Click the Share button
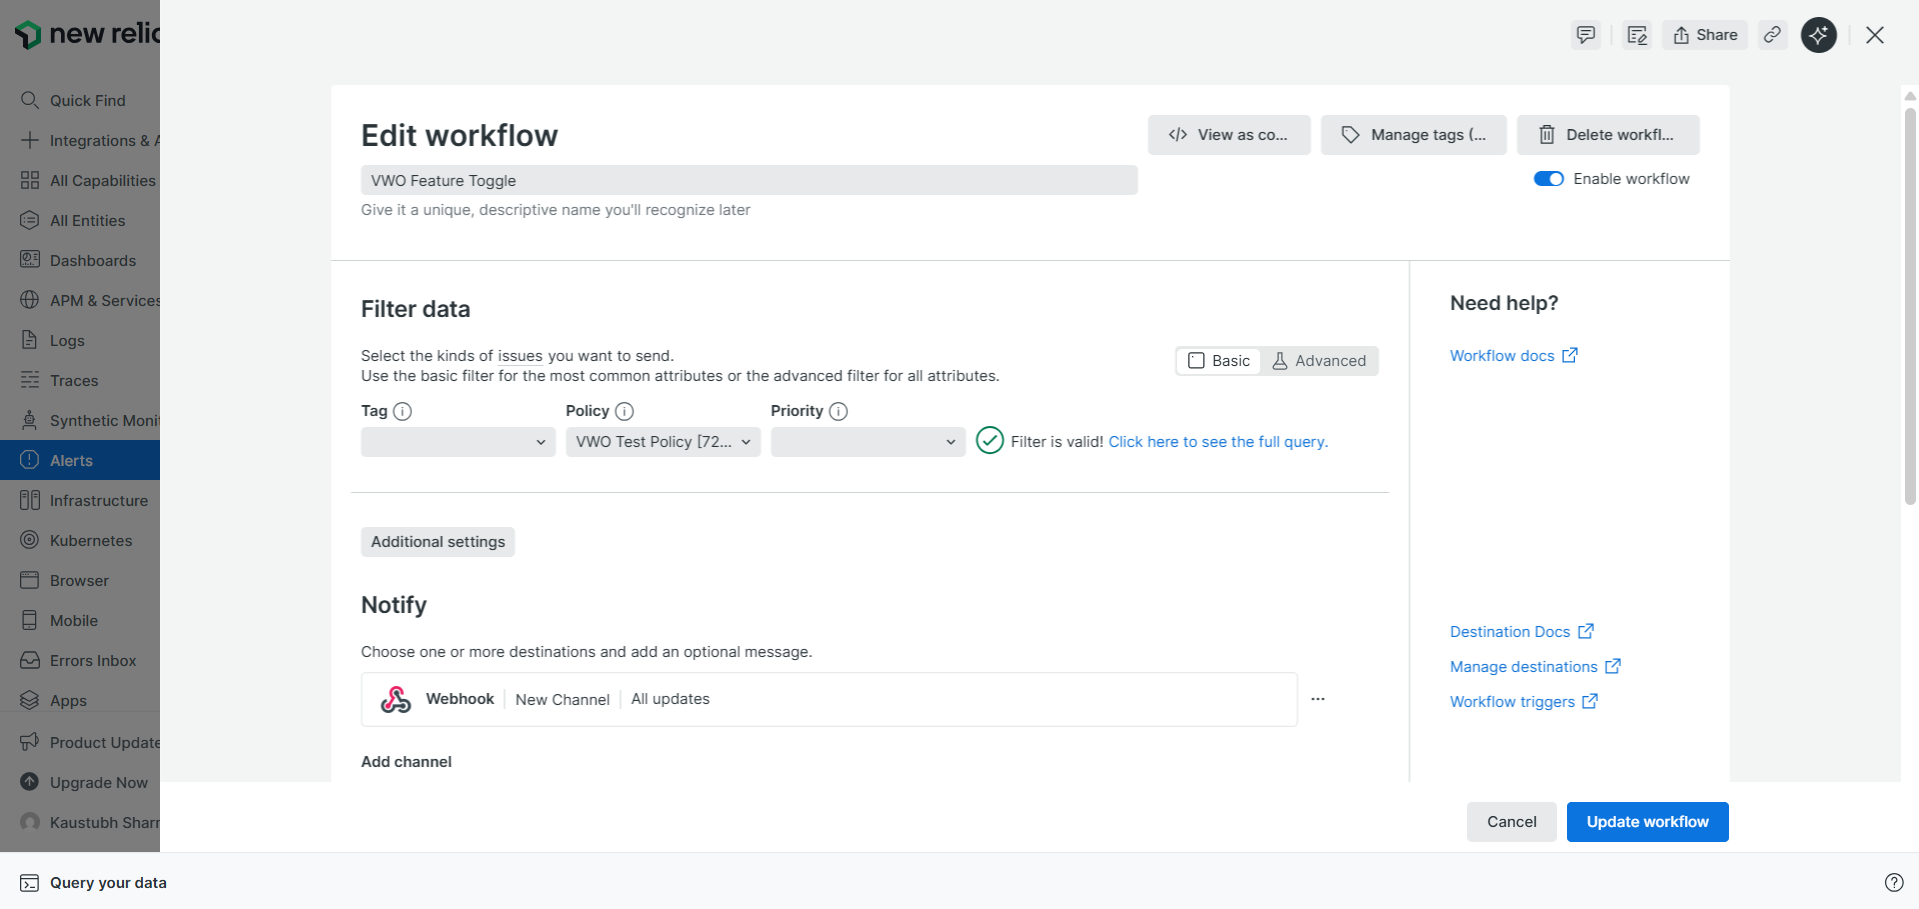The width and height of the screenshot is (1919, 909). pyautogui.click(x=1706, y=35)
